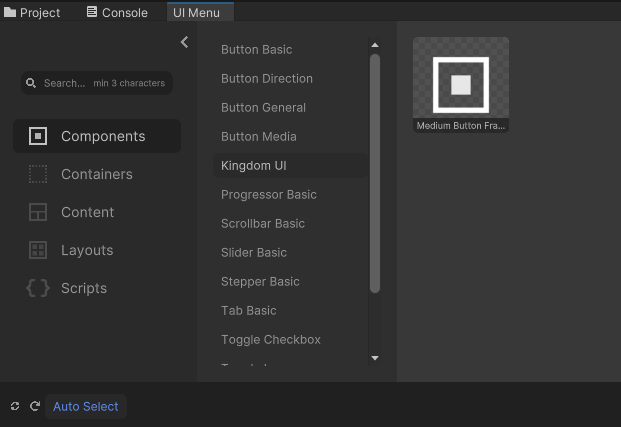Viewport: 621px width, 427px height.
Task: Click the circular reload arrow icon
Action: tap(35, 406)
